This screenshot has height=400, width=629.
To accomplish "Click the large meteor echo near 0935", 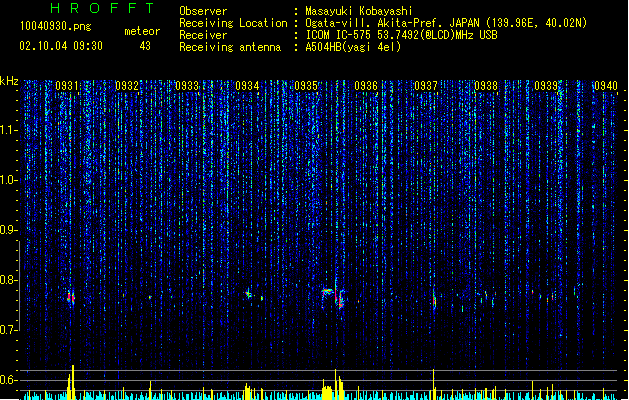I will pos(333,296).
